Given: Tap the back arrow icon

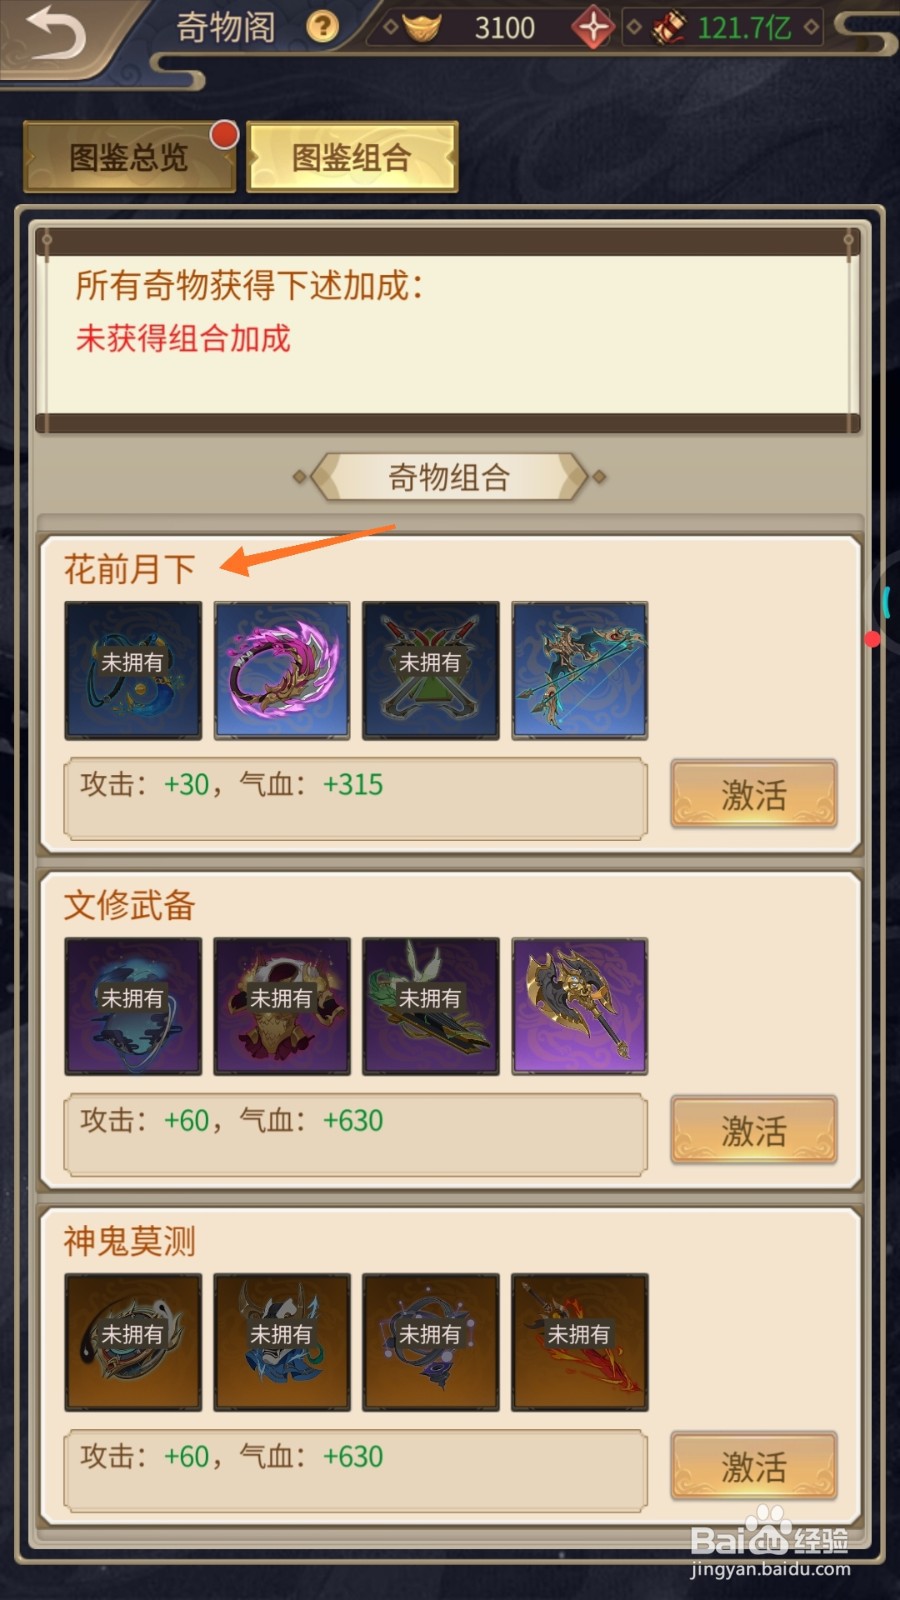Looking at the screenshot, I should click(x=56, y=34).
